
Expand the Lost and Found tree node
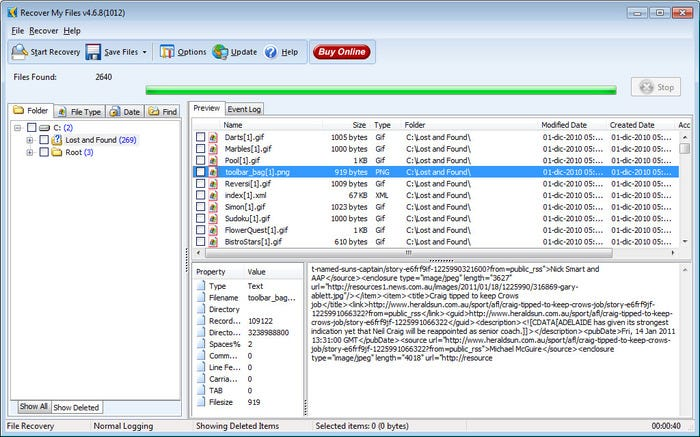(x=30, y=140)
